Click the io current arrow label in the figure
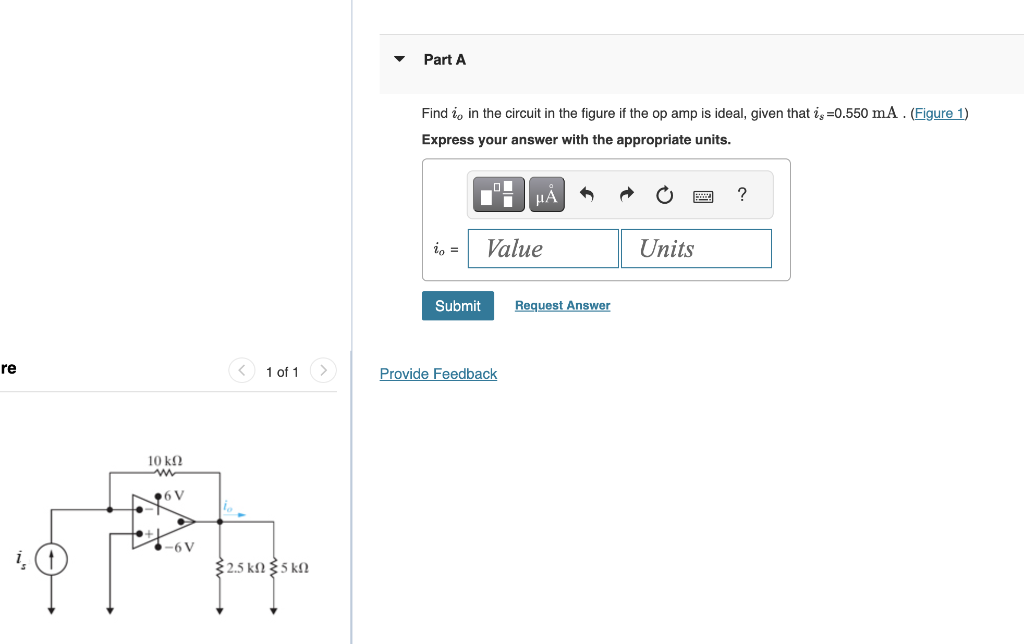Viewport: 1024px width, 644px height. [228, 509]
